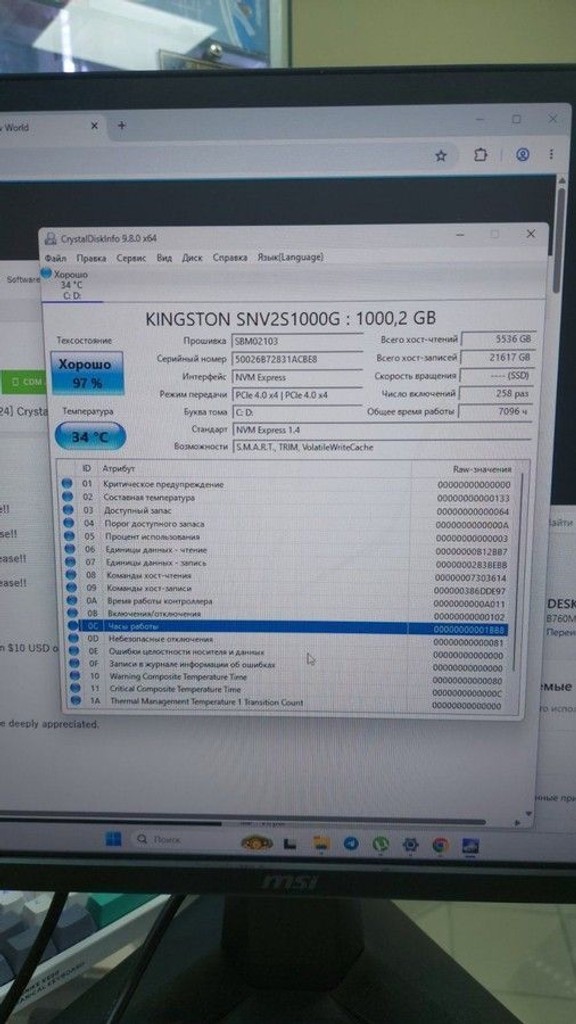Click the transfer mode field PCIe 4.0 x4
The width and height of the screenshot is (576, 1024).
pyautogui.click(x=296, y=395)
